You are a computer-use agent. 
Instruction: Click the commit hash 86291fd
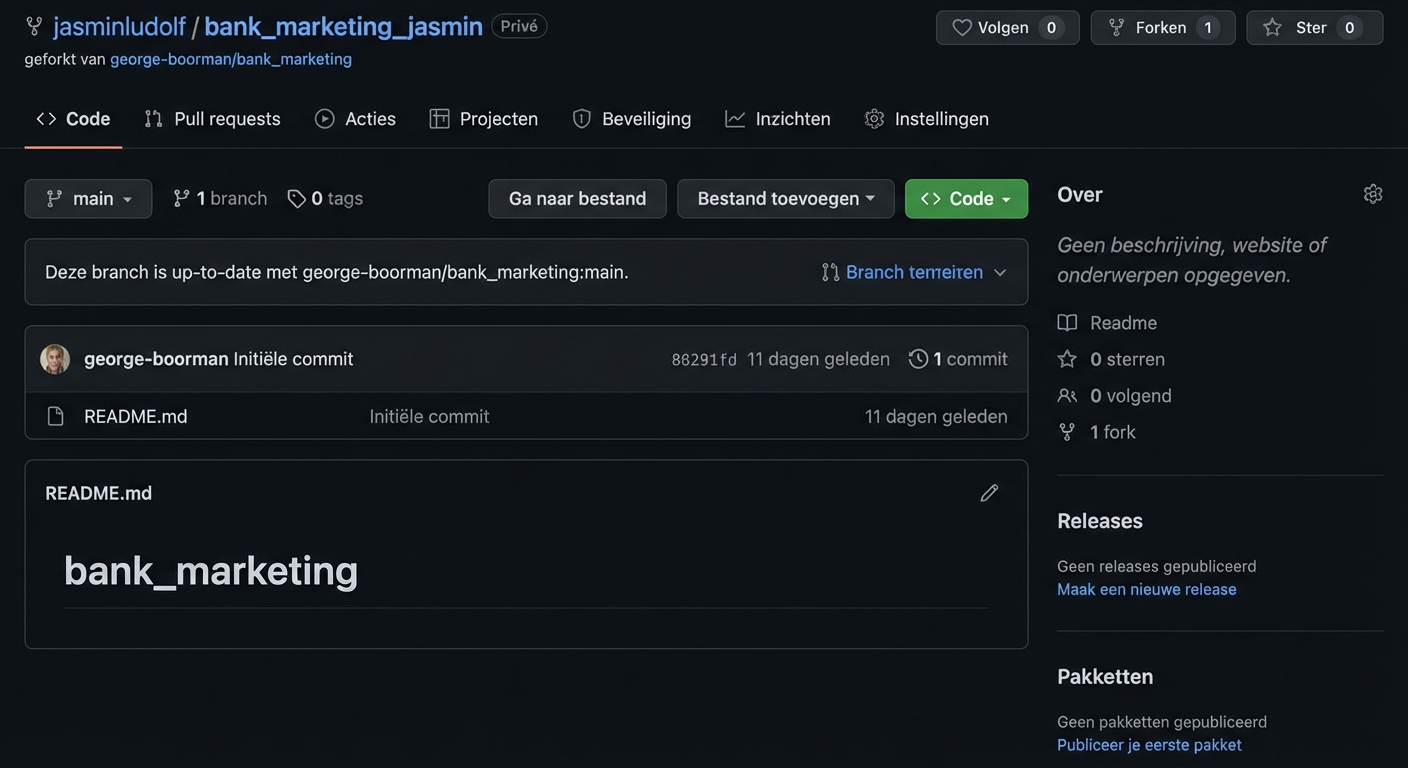704,357
